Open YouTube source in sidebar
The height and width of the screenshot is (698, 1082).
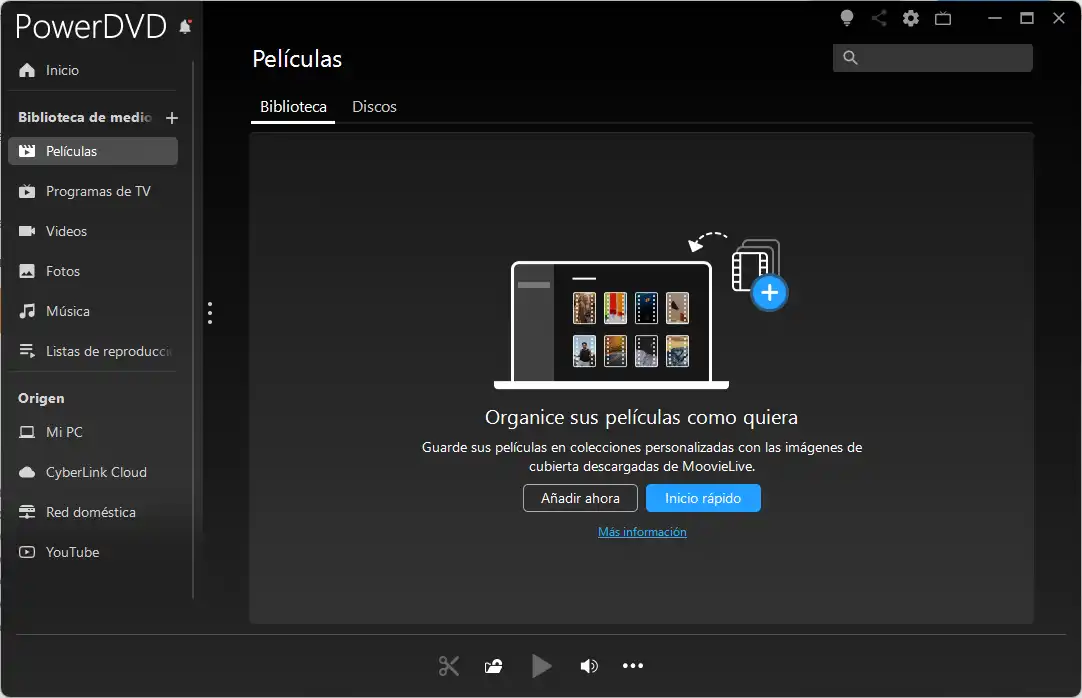point(93,552)
